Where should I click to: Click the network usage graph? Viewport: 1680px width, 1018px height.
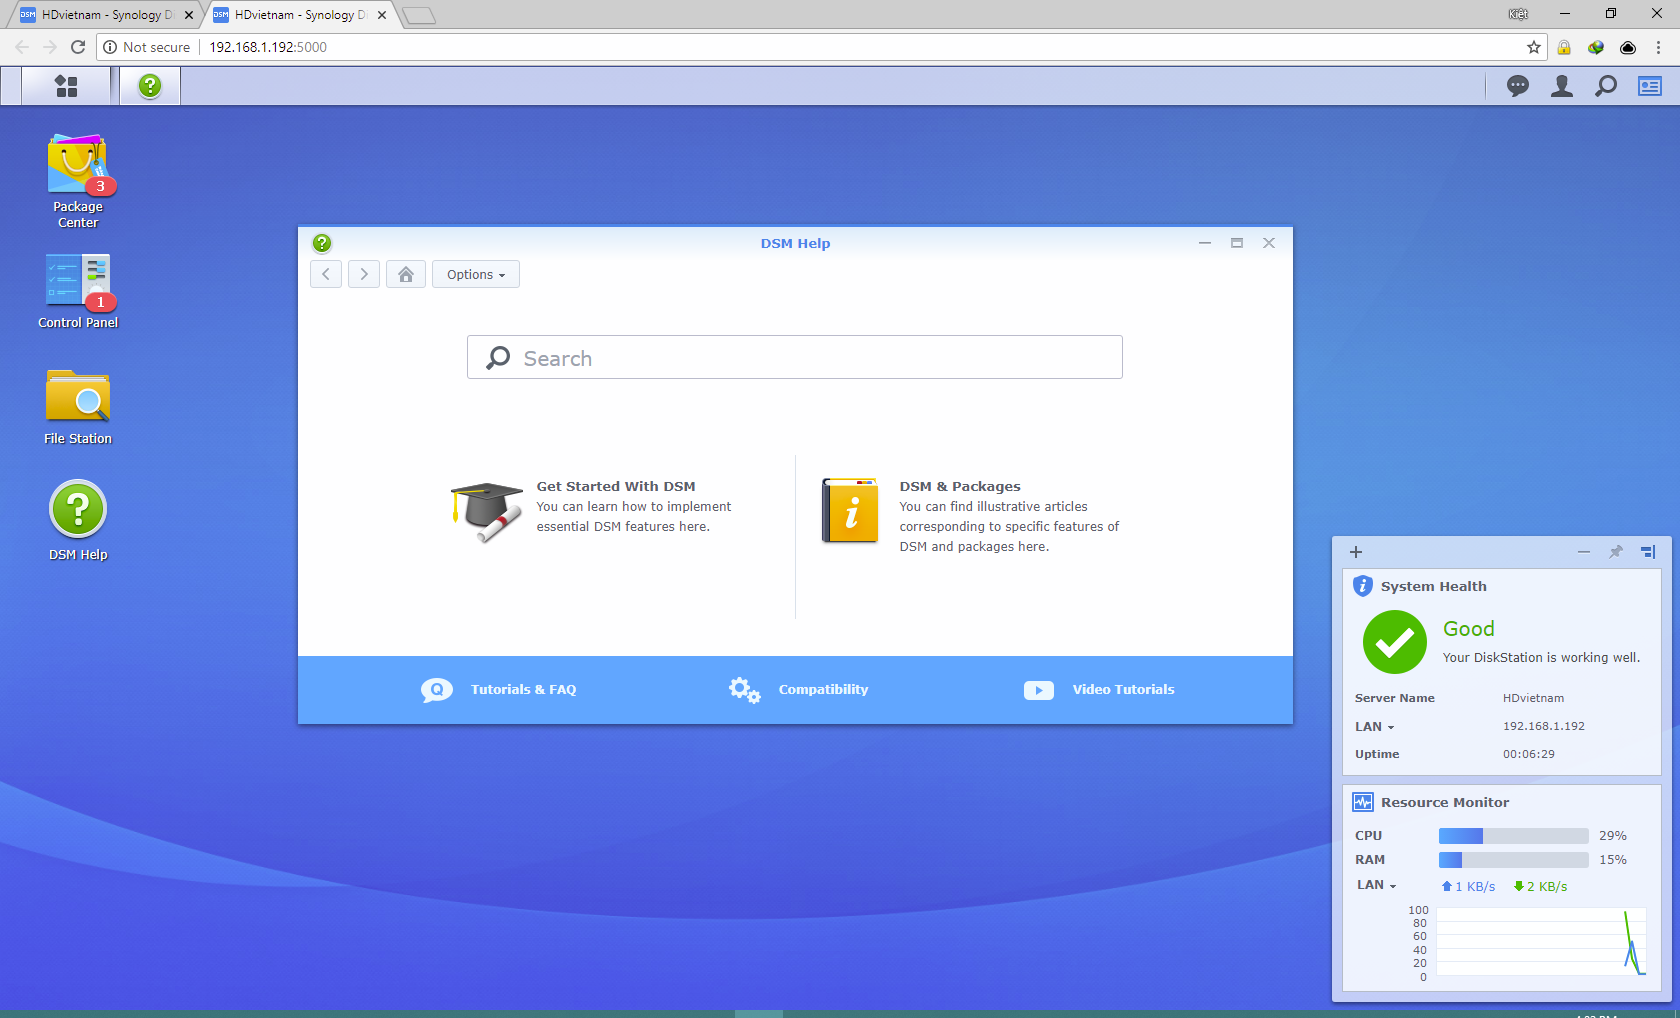click(1541, 942)
